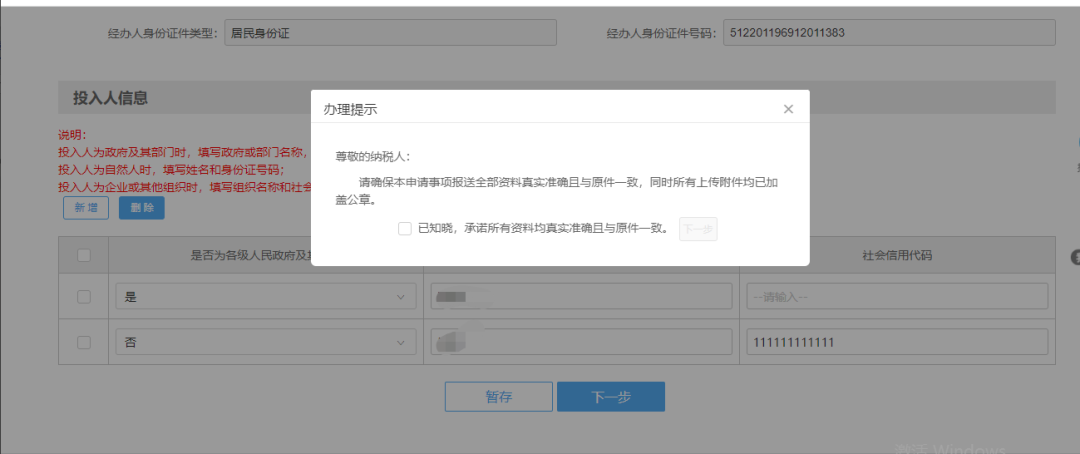Image resolution: width=1080 pixels, height=454 pixels.
Task: Click the chevron arrow of the 是 dropdown
Action: (x=402, y=297)
